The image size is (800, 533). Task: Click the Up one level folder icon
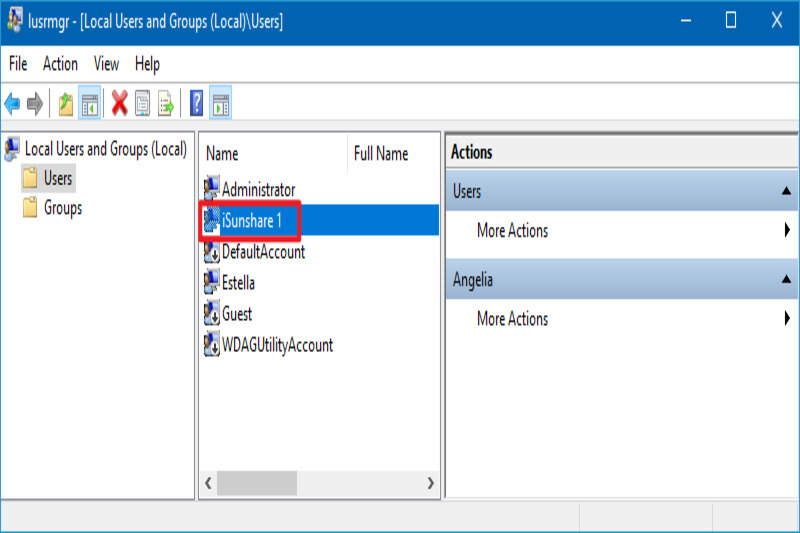(66, 103)
